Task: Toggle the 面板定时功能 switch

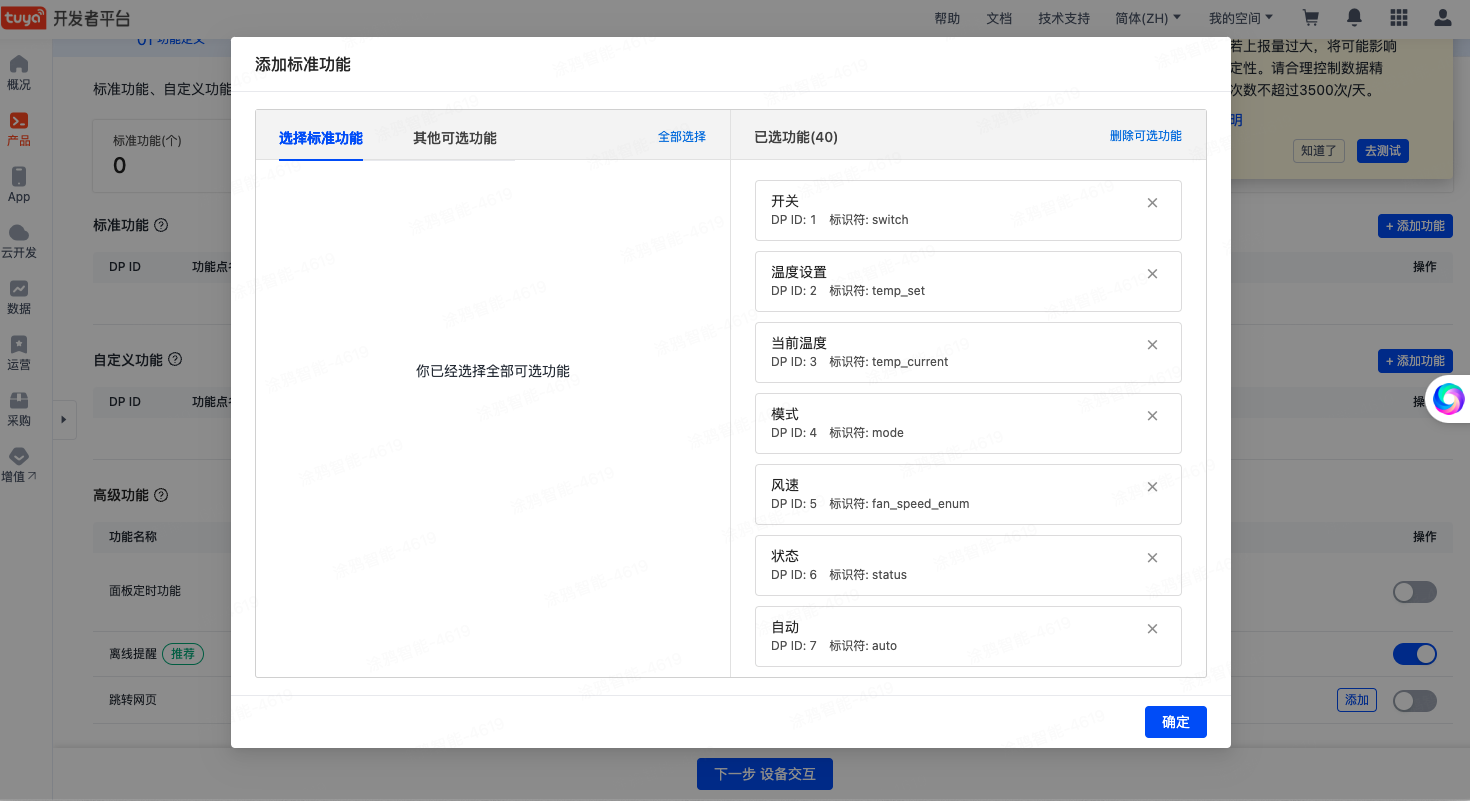Action: 1414,592
